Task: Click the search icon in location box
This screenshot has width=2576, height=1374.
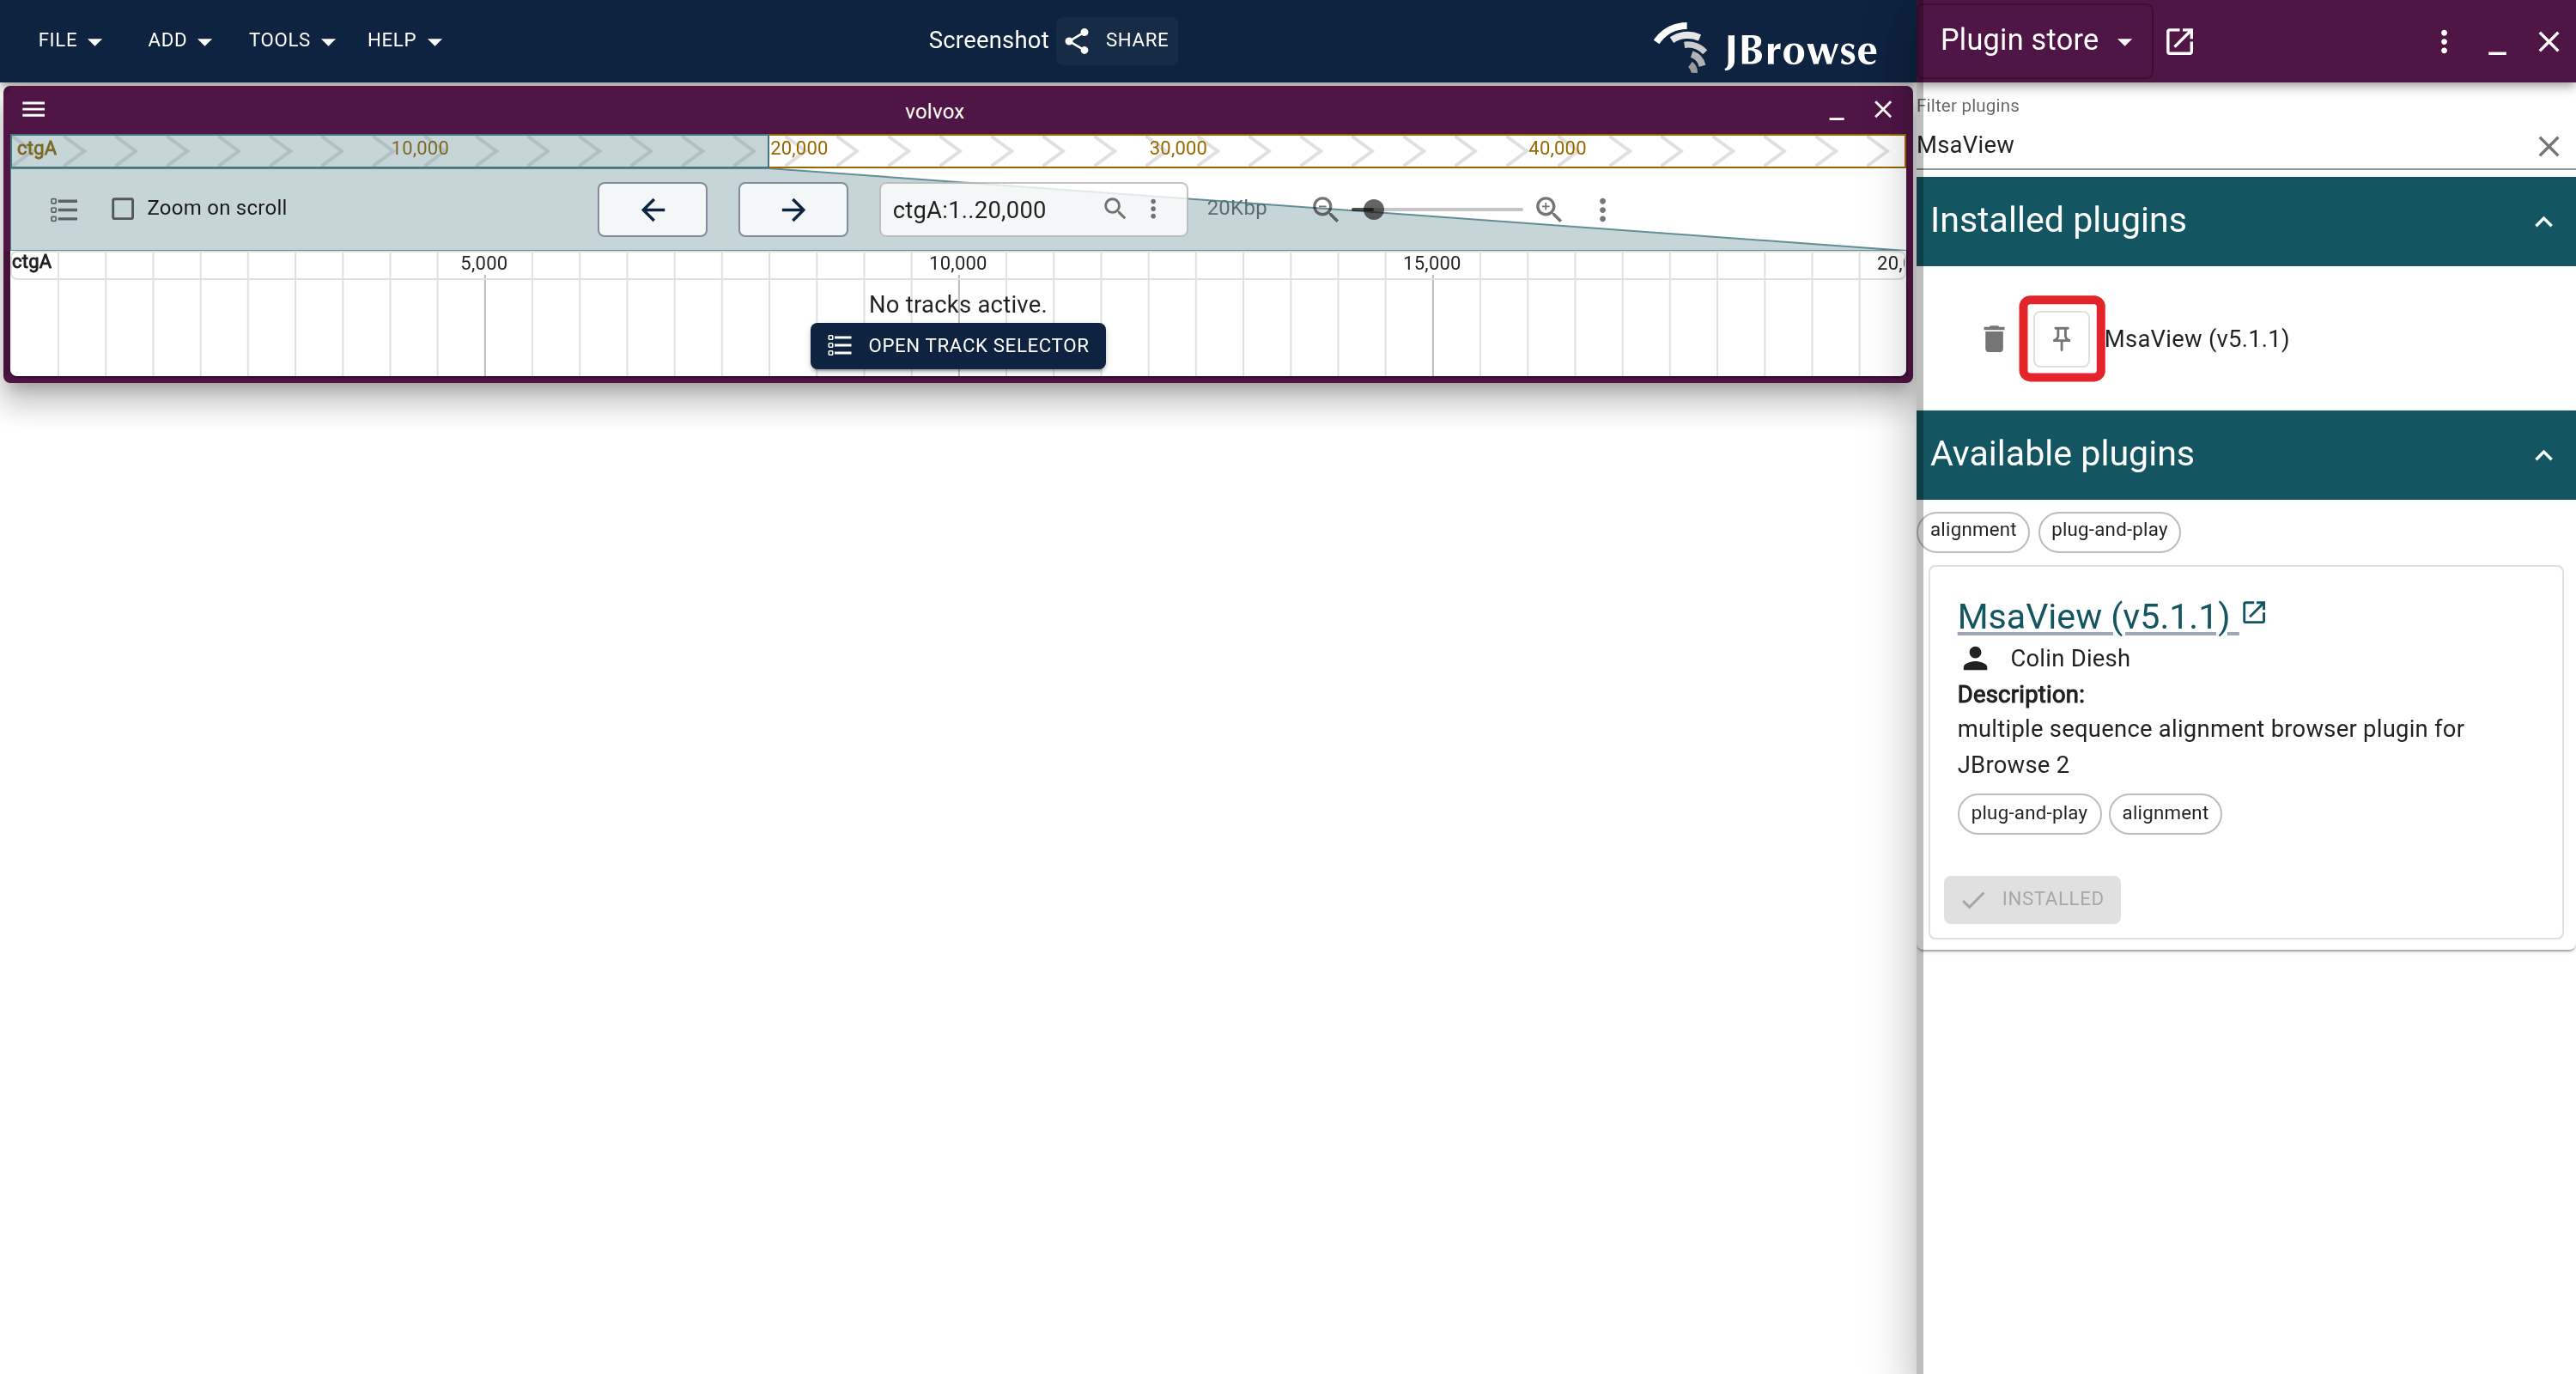Action: (1114, 208)
